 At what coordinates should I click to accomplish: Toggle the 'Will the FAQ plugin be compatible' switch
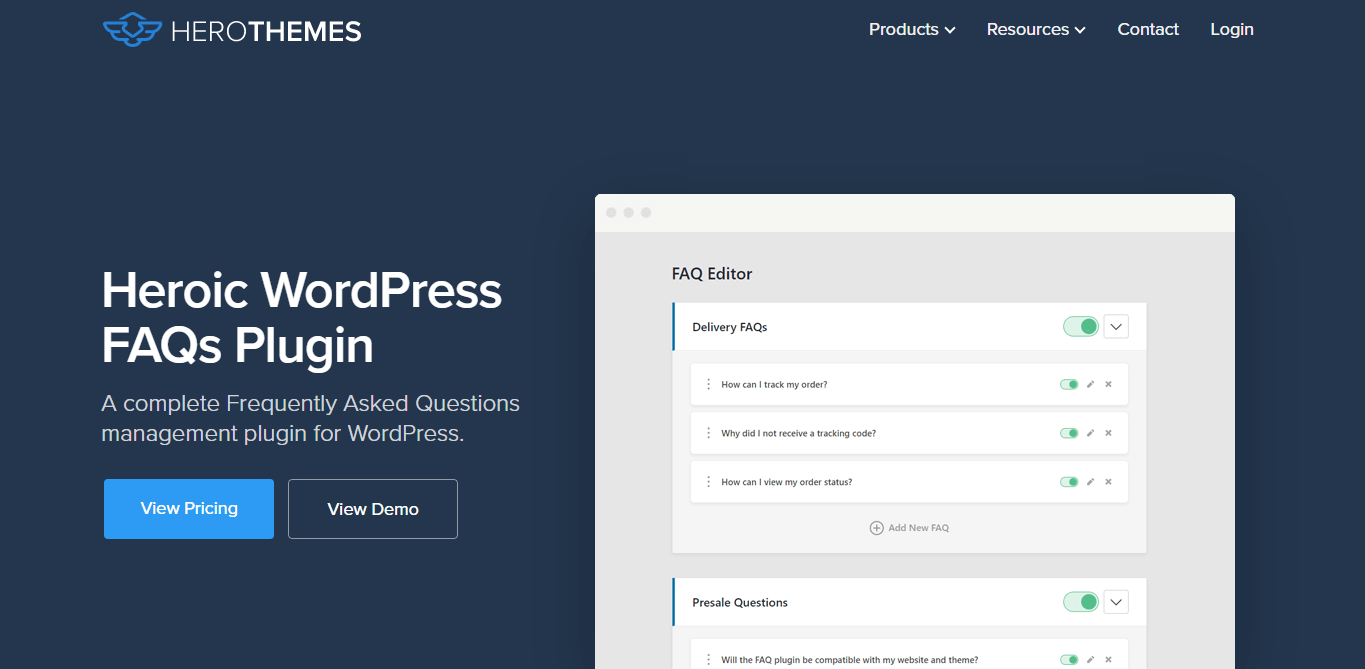coord(1069,660)
